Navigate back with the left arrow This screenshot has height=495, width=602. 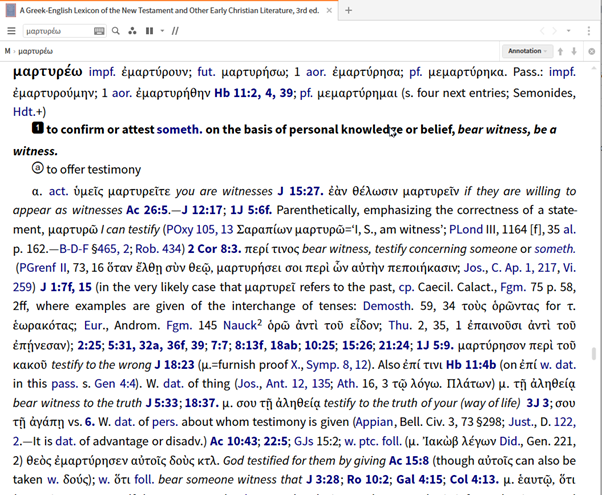tap(542, 31)
